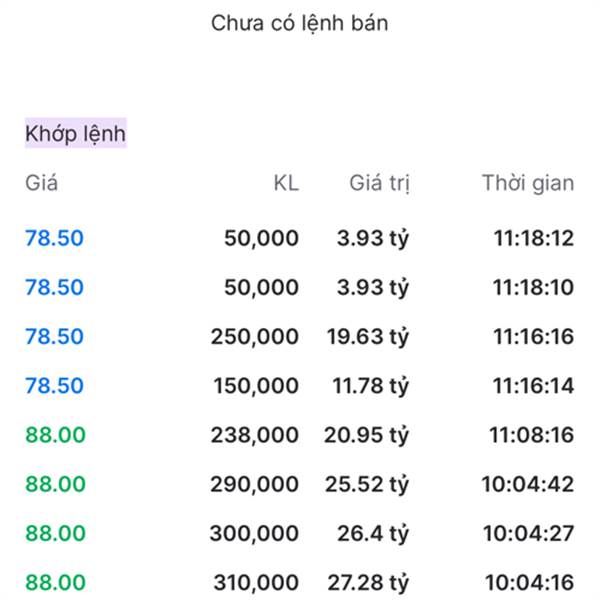This screenshot has width=600, height=600.
Task: Select the trade row at 11:18:10
Action: point(300,287)
